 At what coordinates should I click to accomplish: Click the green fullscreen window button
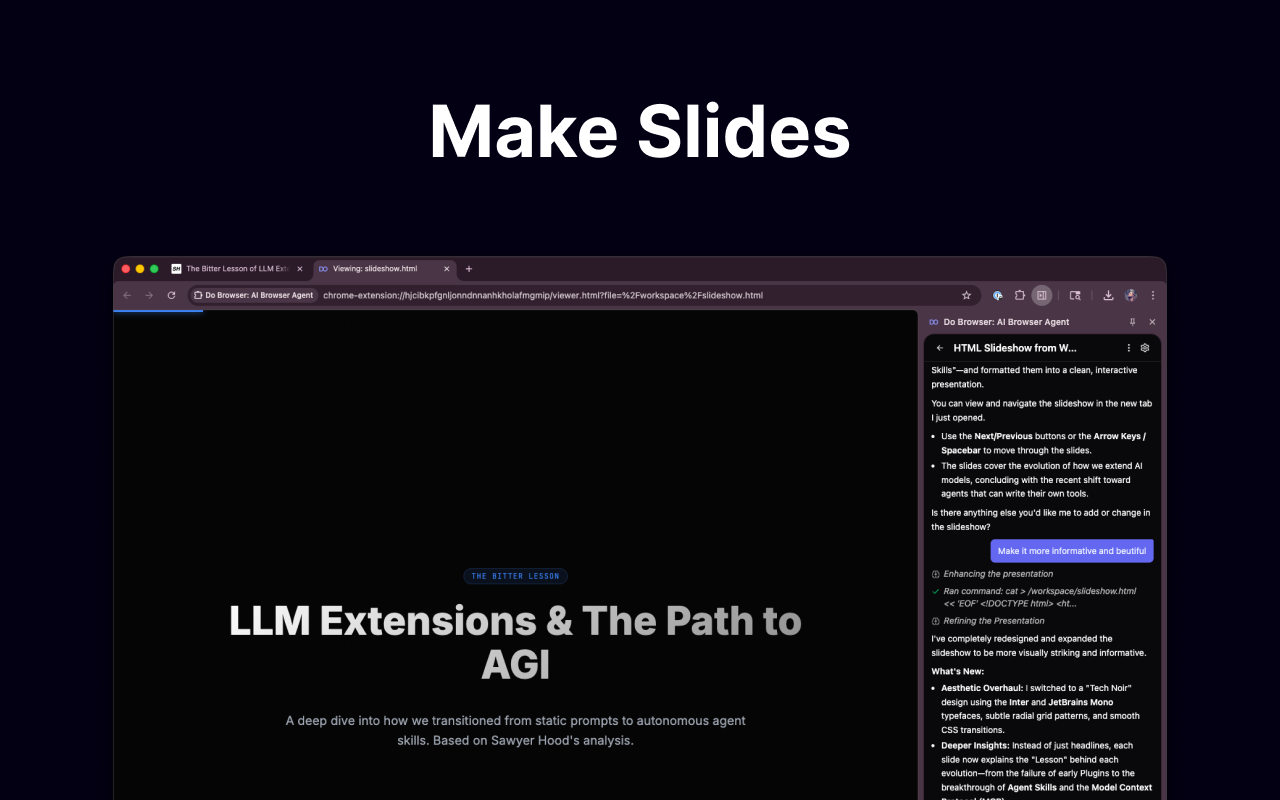point(154,269)
